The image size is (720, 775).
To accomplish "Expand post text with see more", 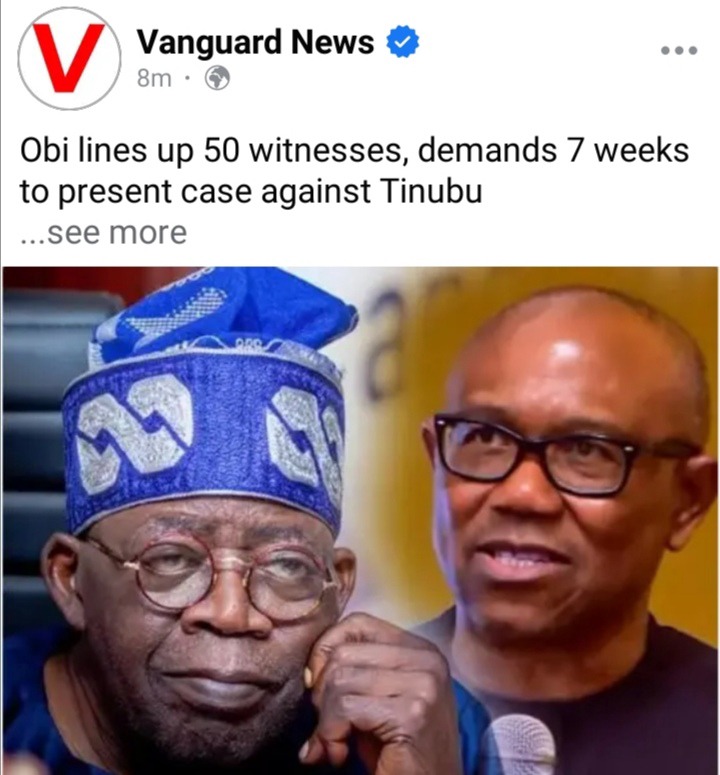I will [104, 232].
